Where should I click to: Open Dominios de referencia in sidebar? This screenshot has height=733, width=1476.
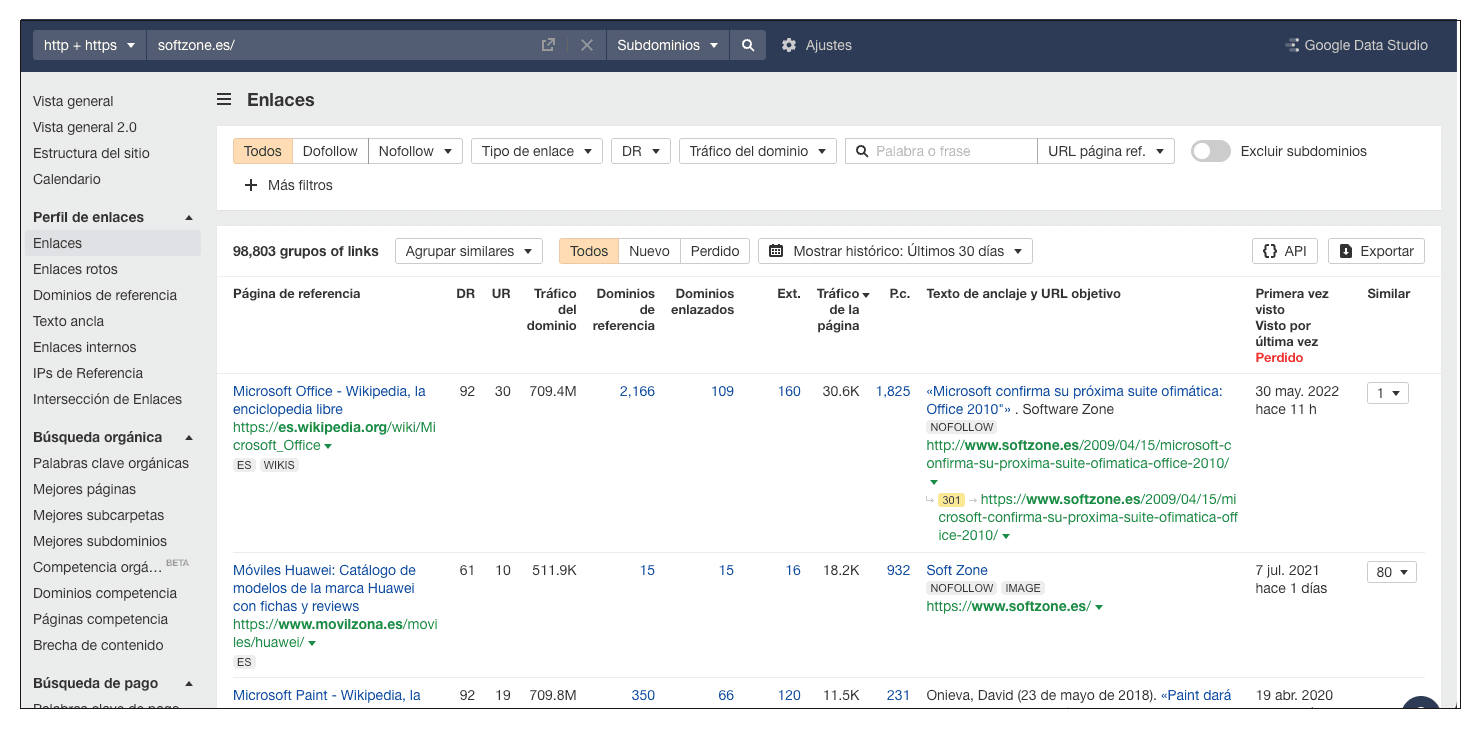pos(105,295)
